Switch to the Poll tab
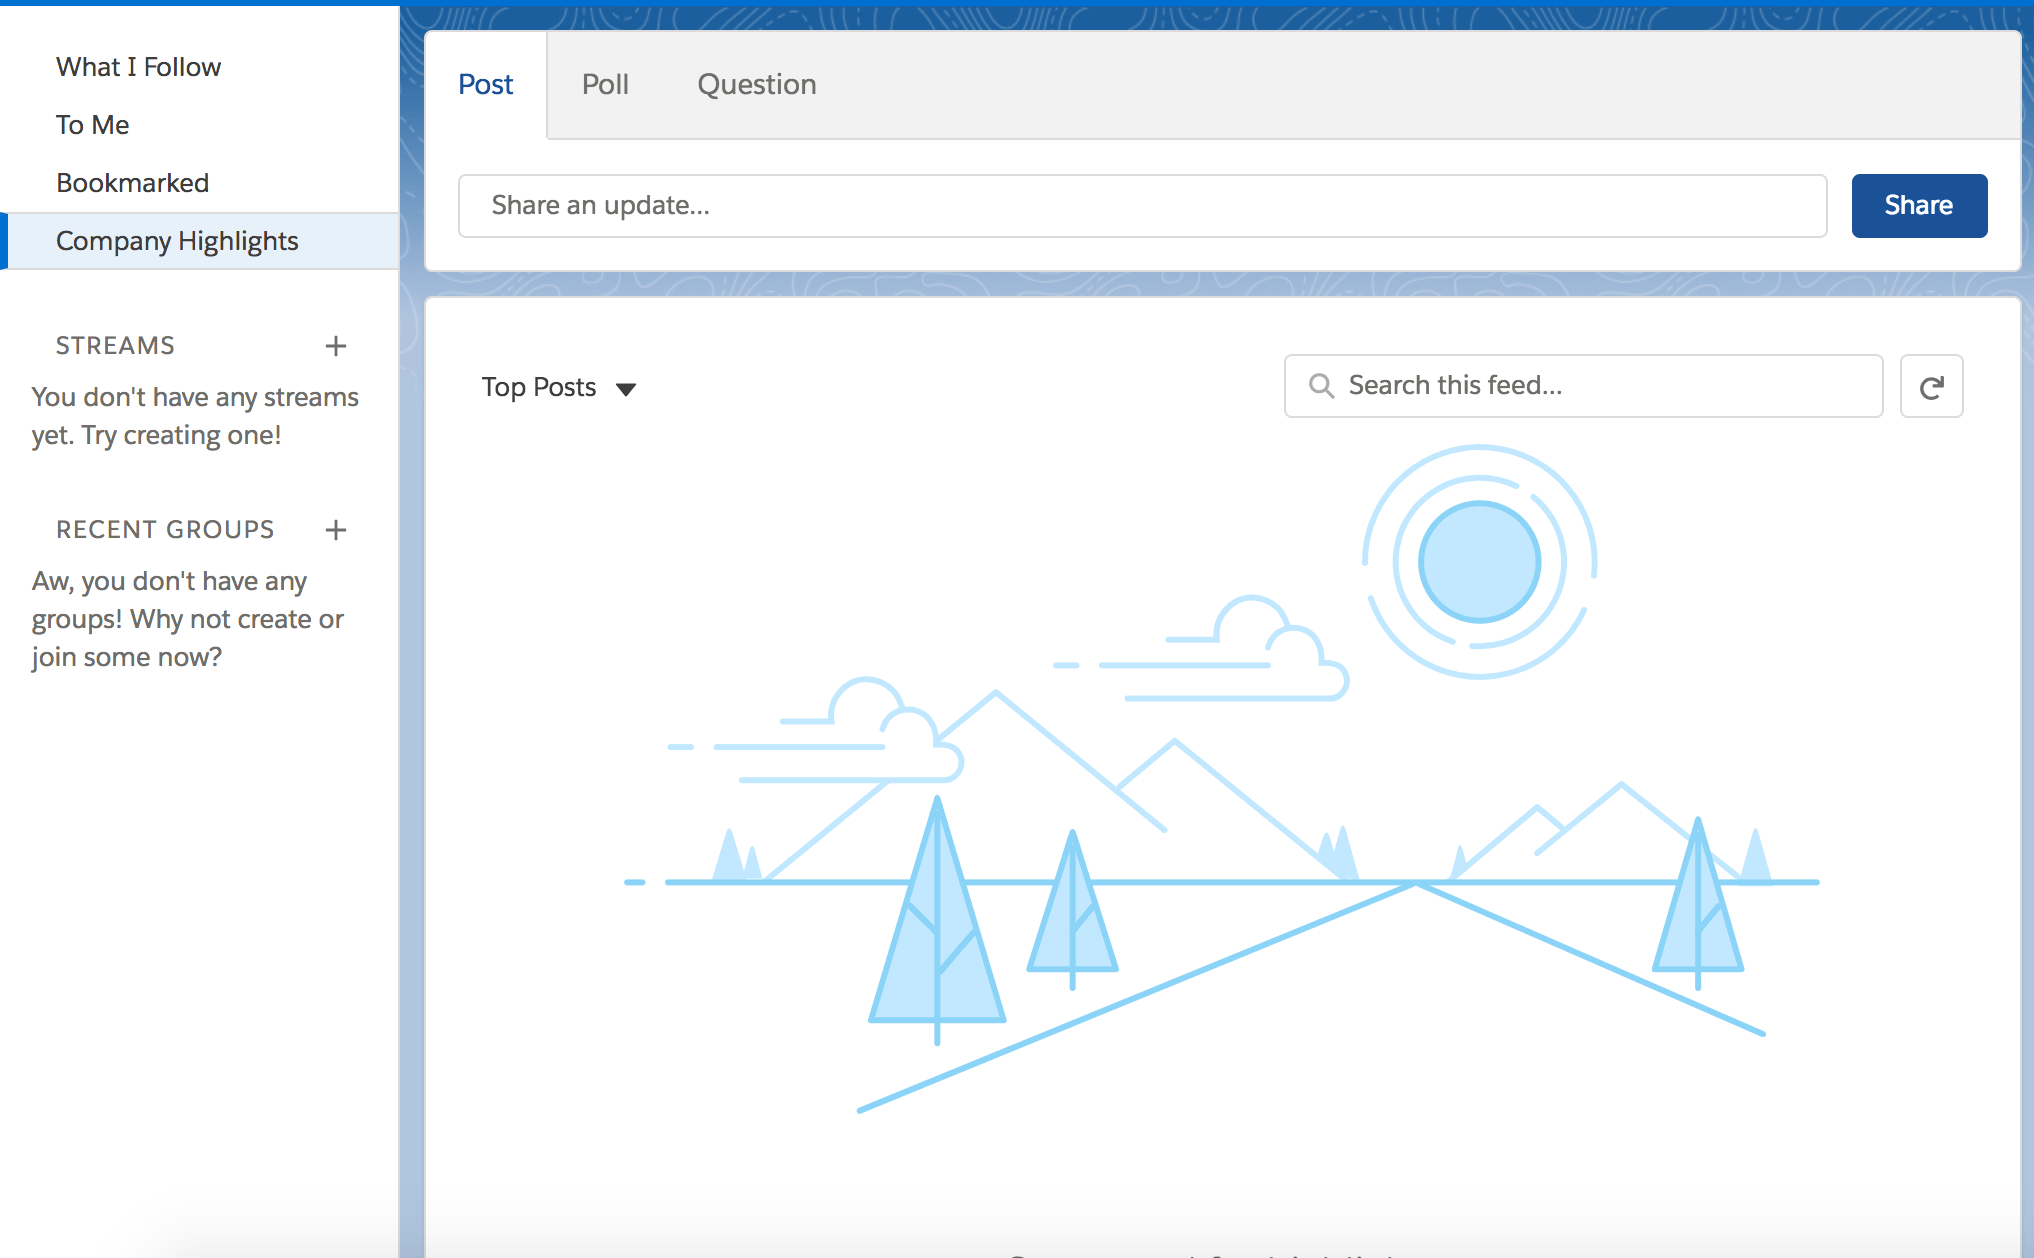The height and width of the screenshot is (1258, 2034). click(605, 84)
